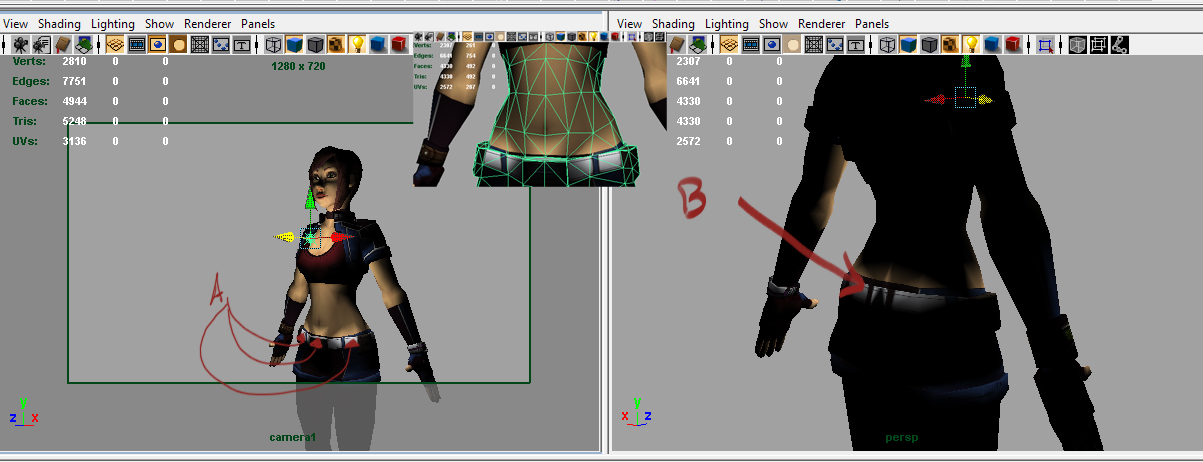Open Camera Attributes icon in camera1 panel
Image resolution: width=1203 pixels, height=462 pixels.
click(41, 44)
